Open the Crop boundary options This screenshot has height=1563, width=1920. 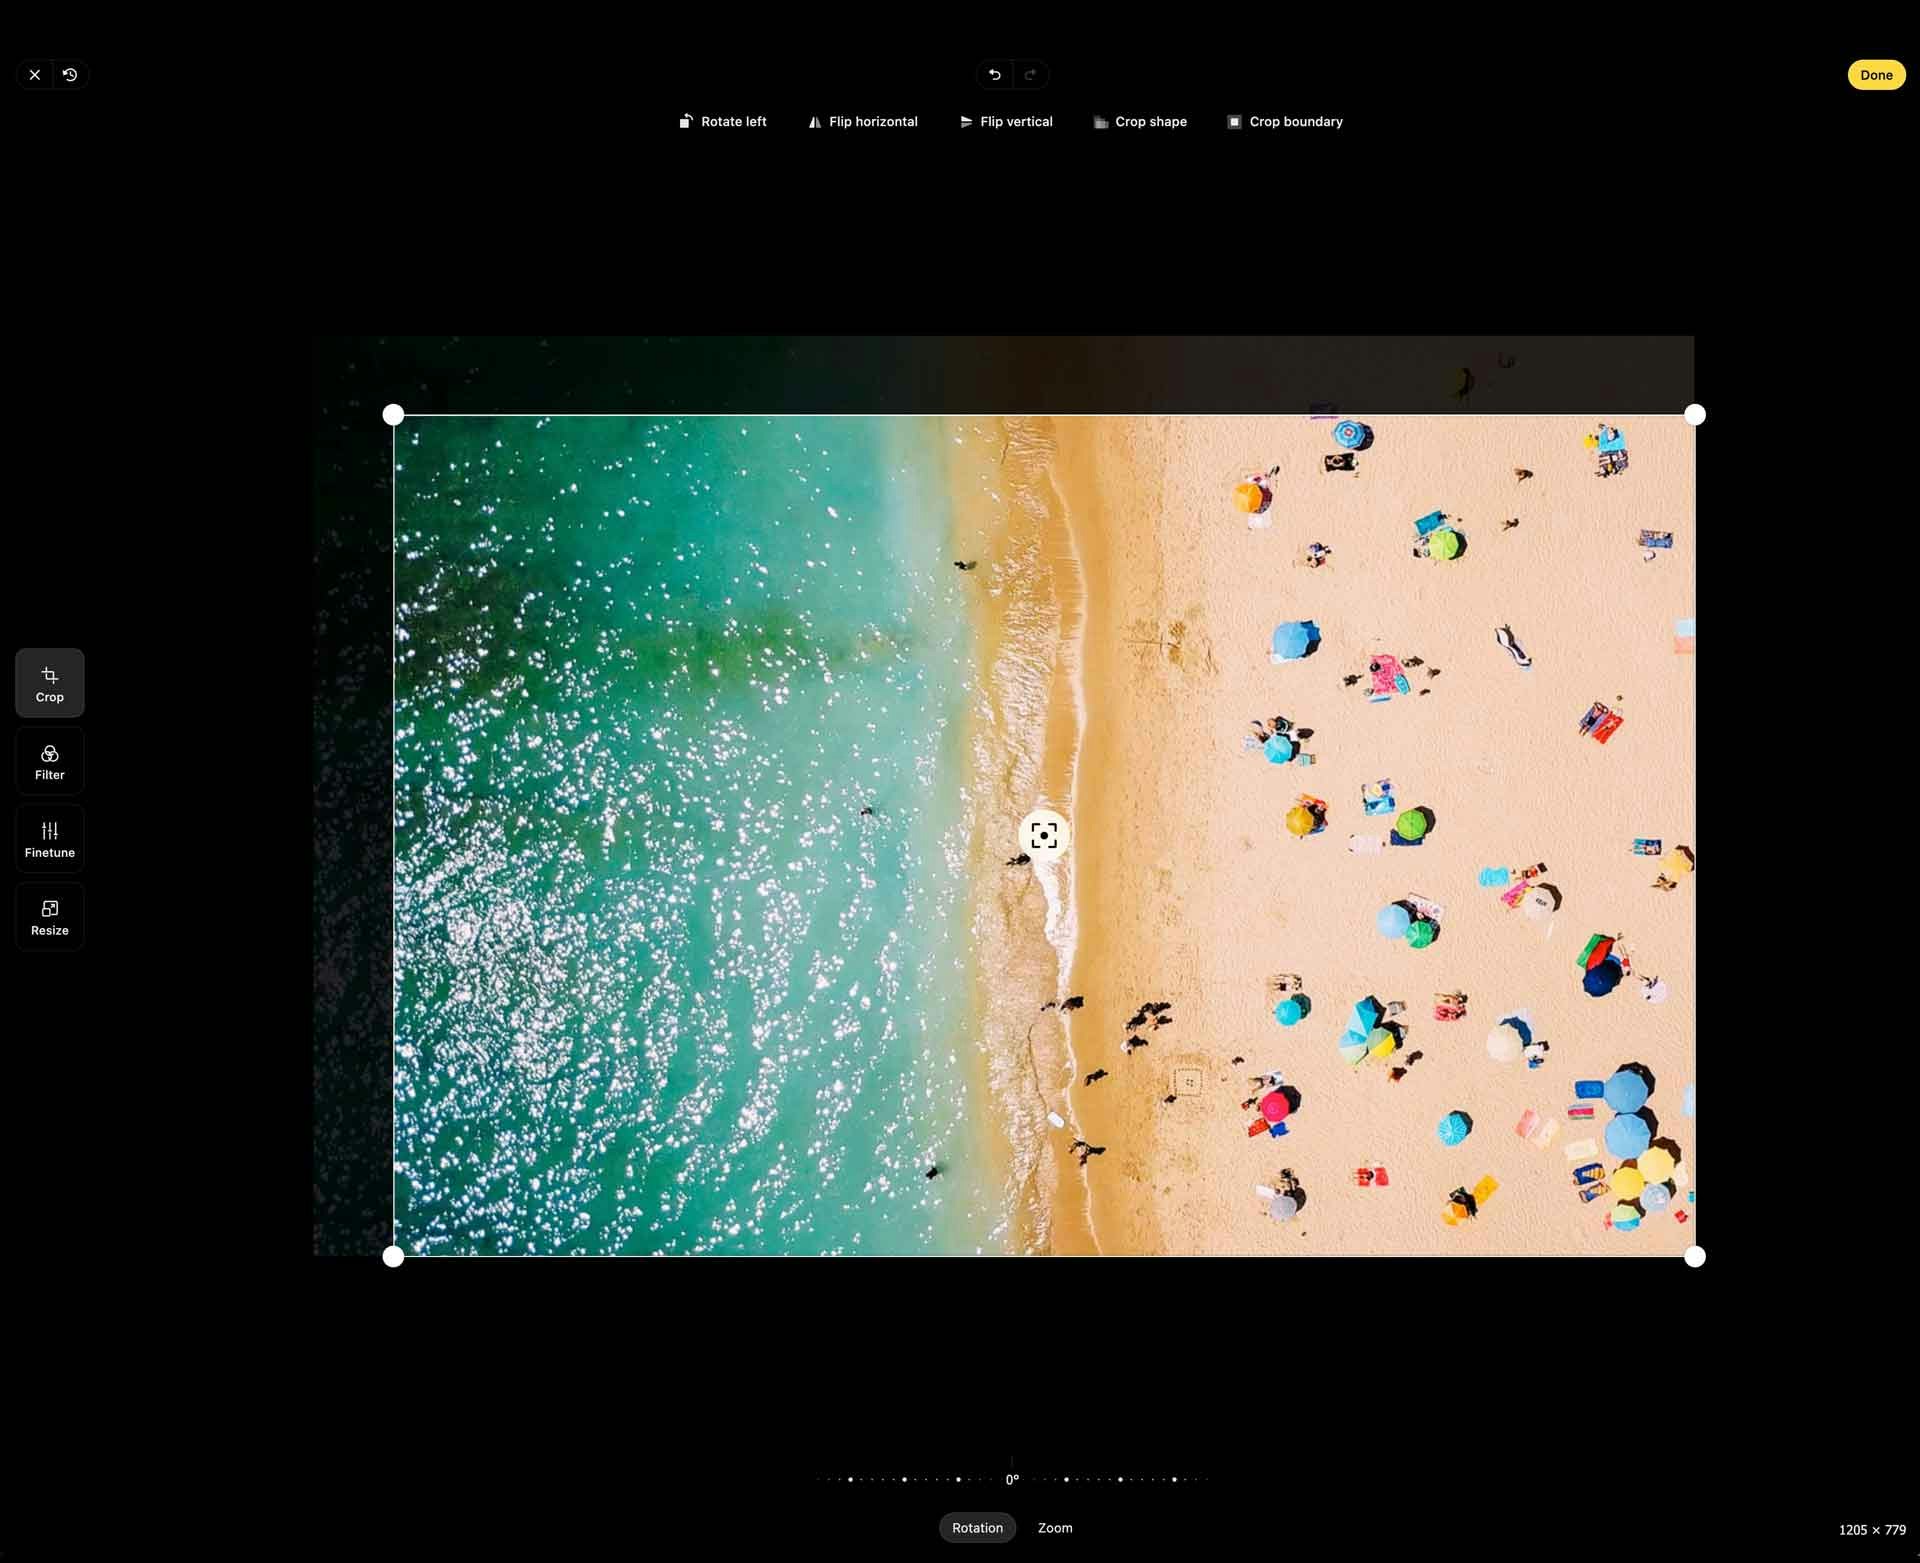tap(1285, 122)
